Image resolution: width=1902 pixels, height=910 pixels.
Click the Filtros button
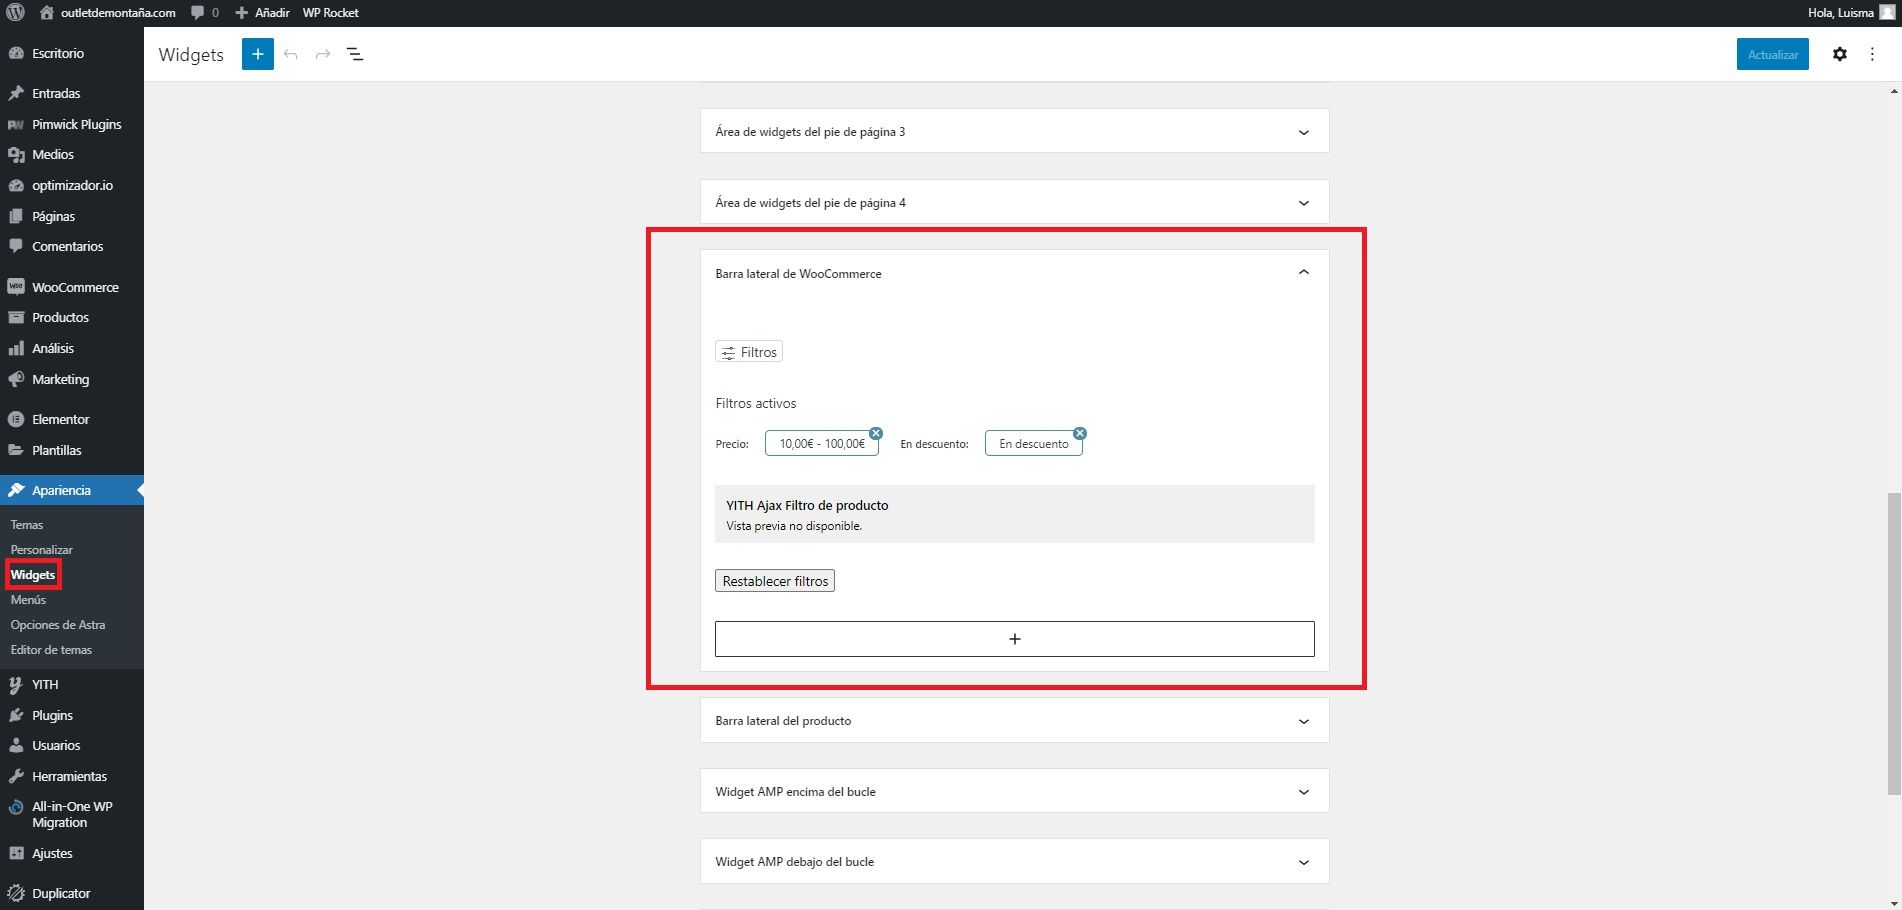tap(749, 352)
